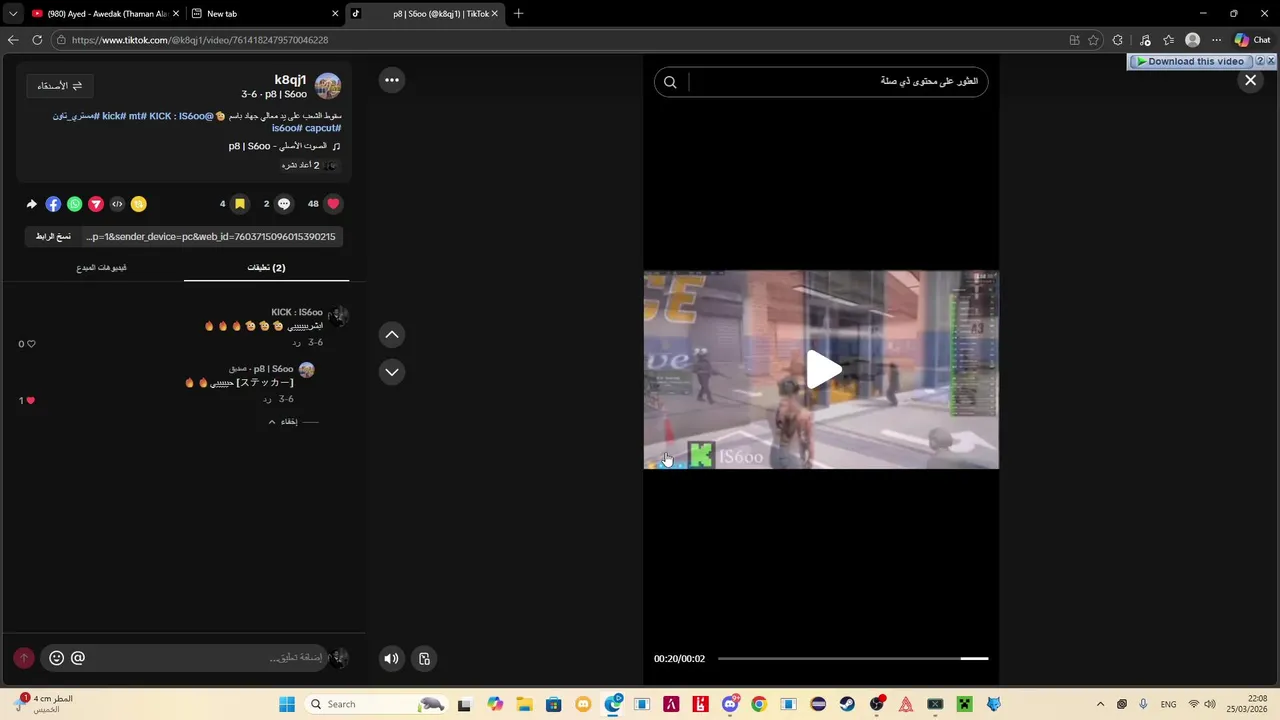Open the k8qj1 profile name

pos(290,80)
